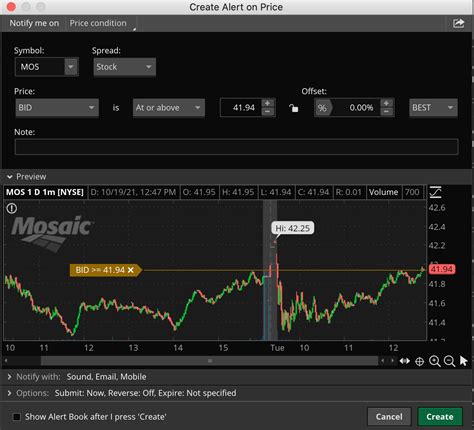Click the alert exclamation icon on chart

tap(12, 209)
